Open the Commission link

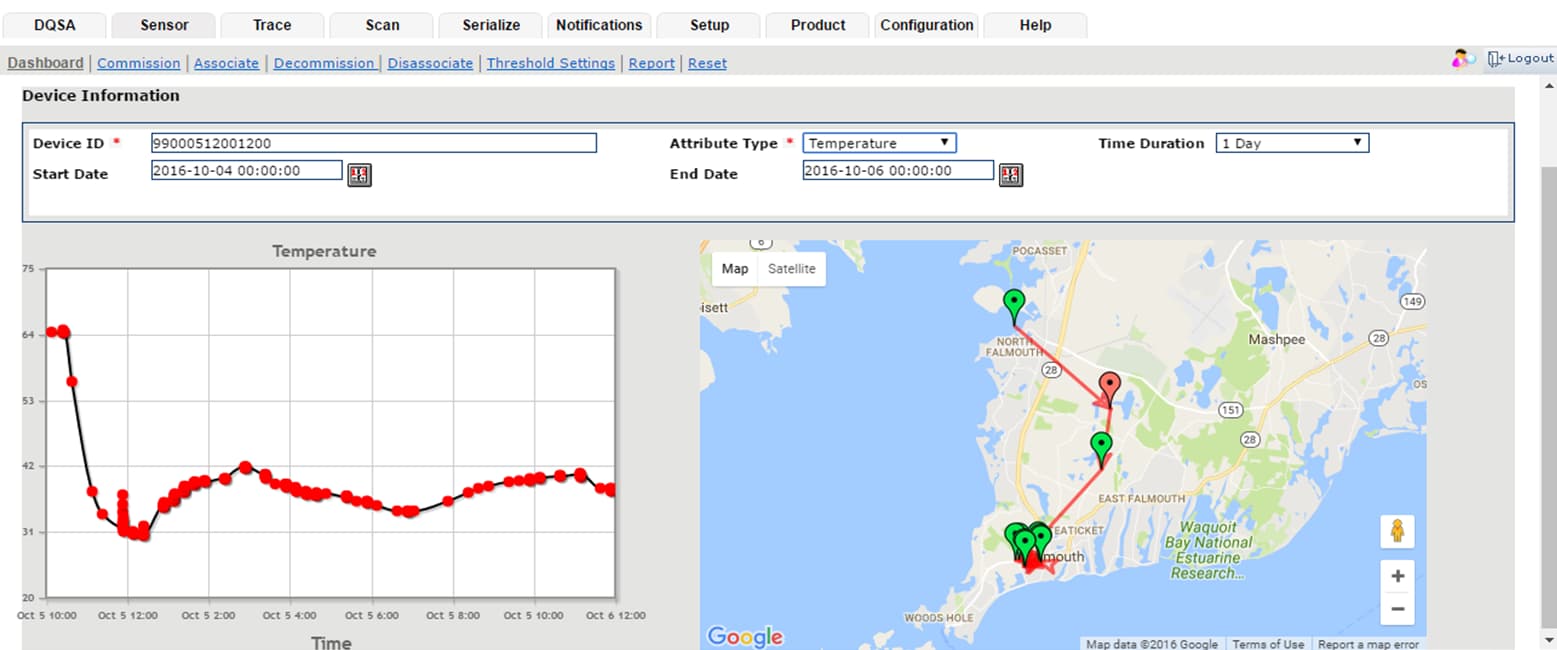pyautogui.click(x=139, y=63)
